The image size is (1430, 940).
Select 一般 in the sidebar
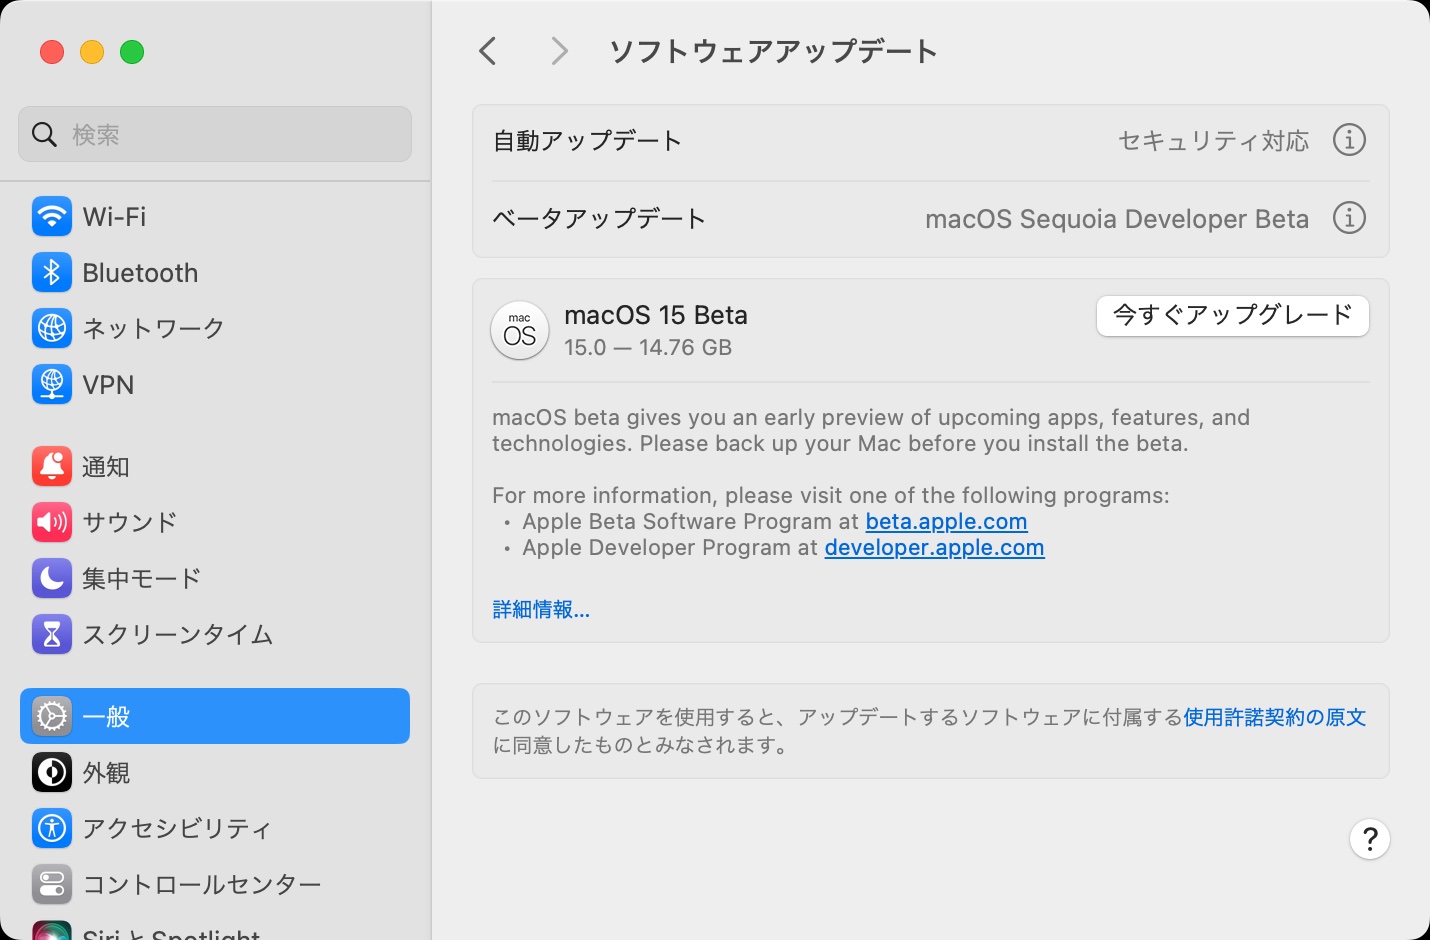215,716
